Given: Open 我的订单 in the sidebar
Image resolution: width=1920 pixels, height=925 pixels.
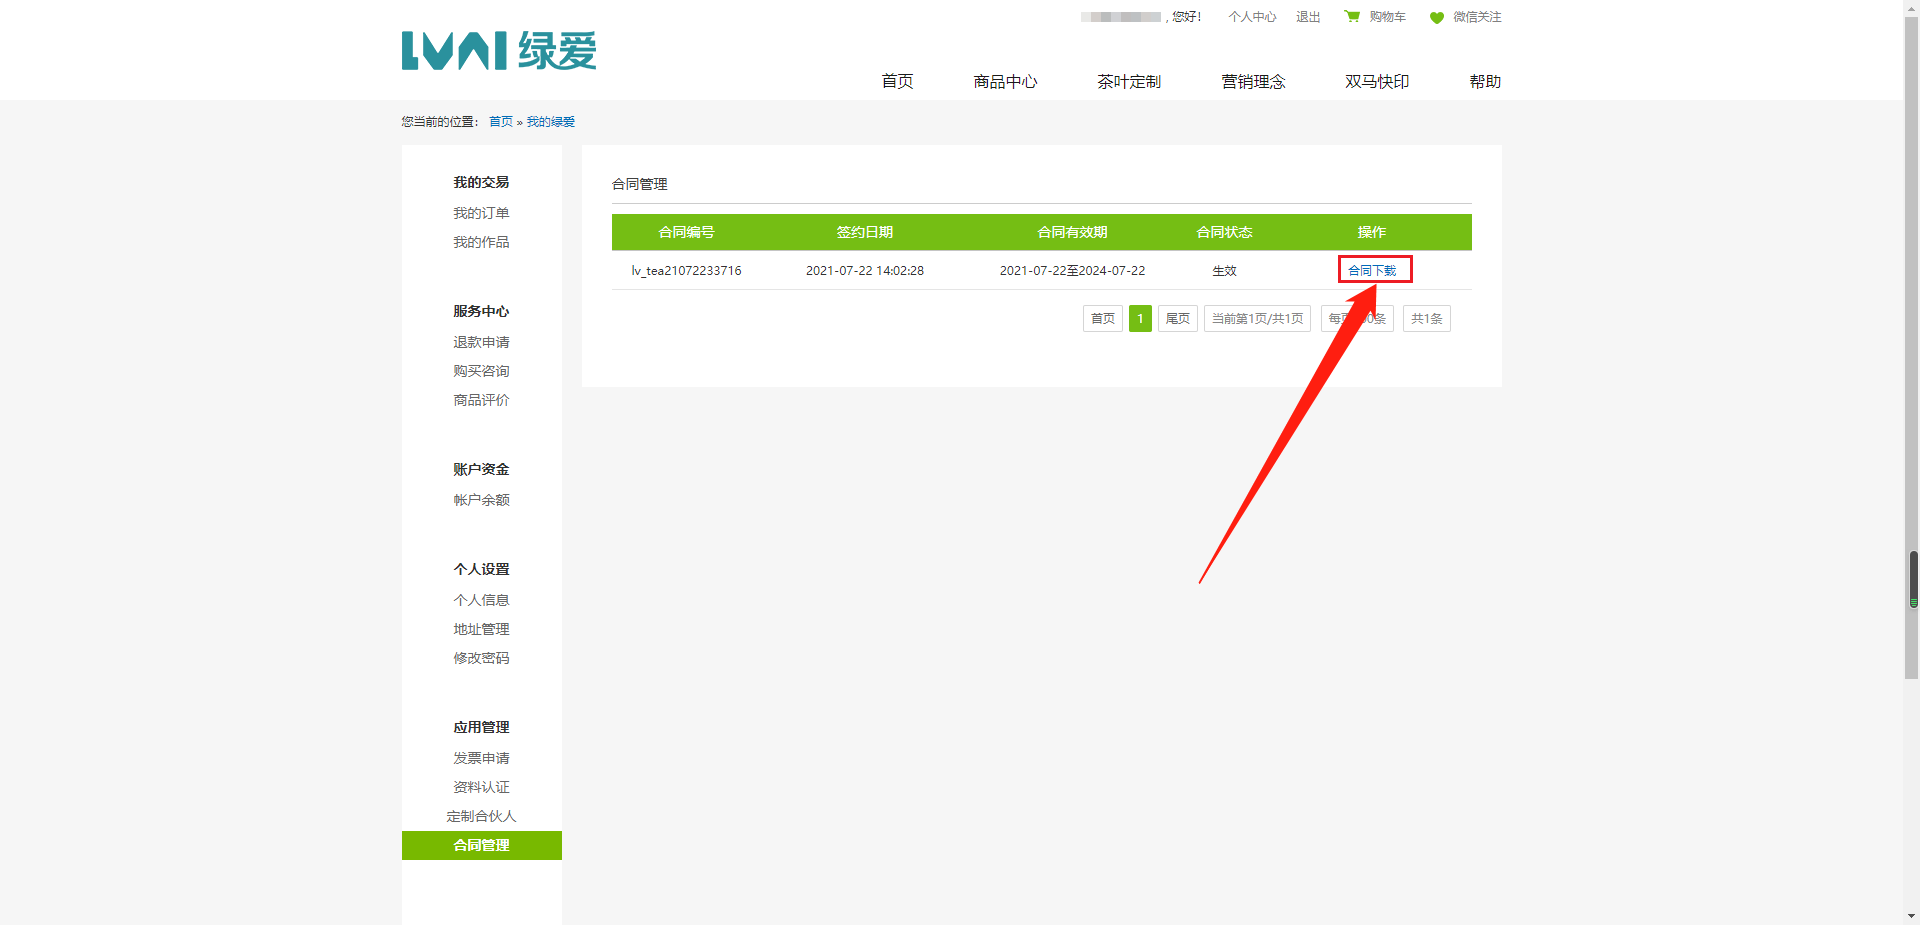Looking at the screenshot, I should pos(481,213).
